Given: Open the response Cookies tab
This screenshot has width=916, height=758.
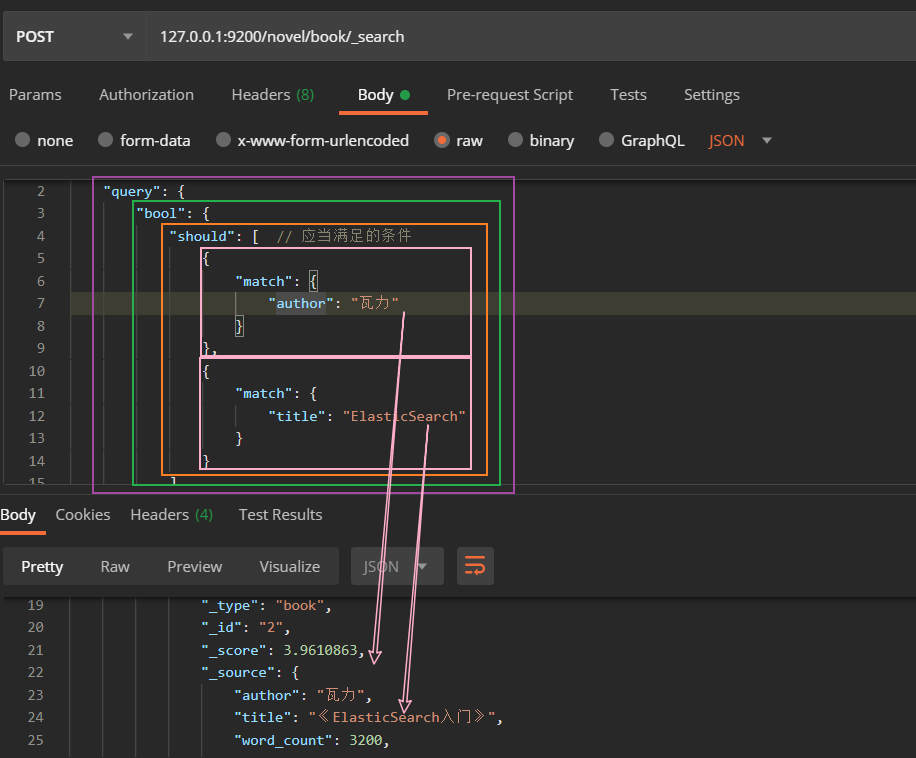Looking at the screenshot, I should [83, 514].
